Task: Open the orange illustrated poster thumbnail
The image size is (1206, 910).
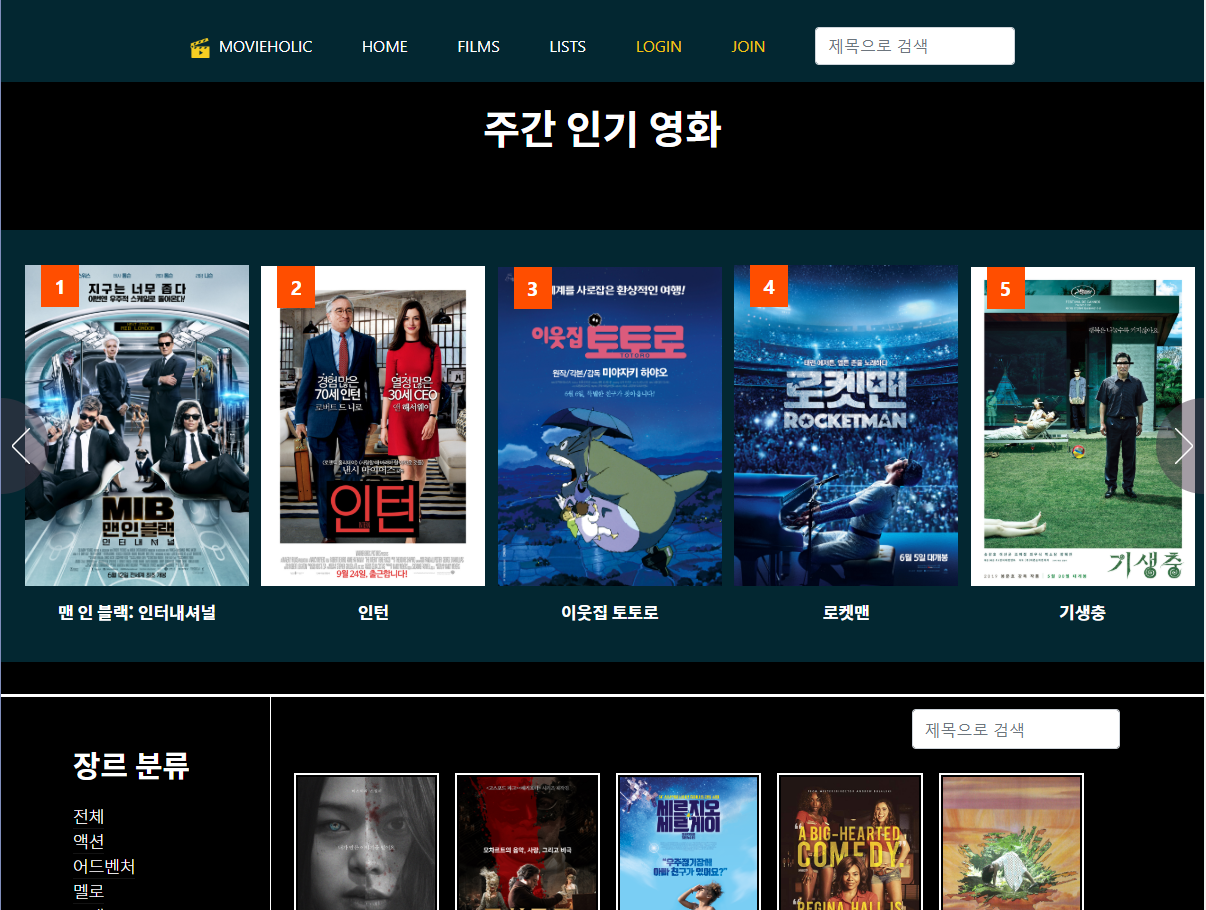Action: [x=1011, y=842]
